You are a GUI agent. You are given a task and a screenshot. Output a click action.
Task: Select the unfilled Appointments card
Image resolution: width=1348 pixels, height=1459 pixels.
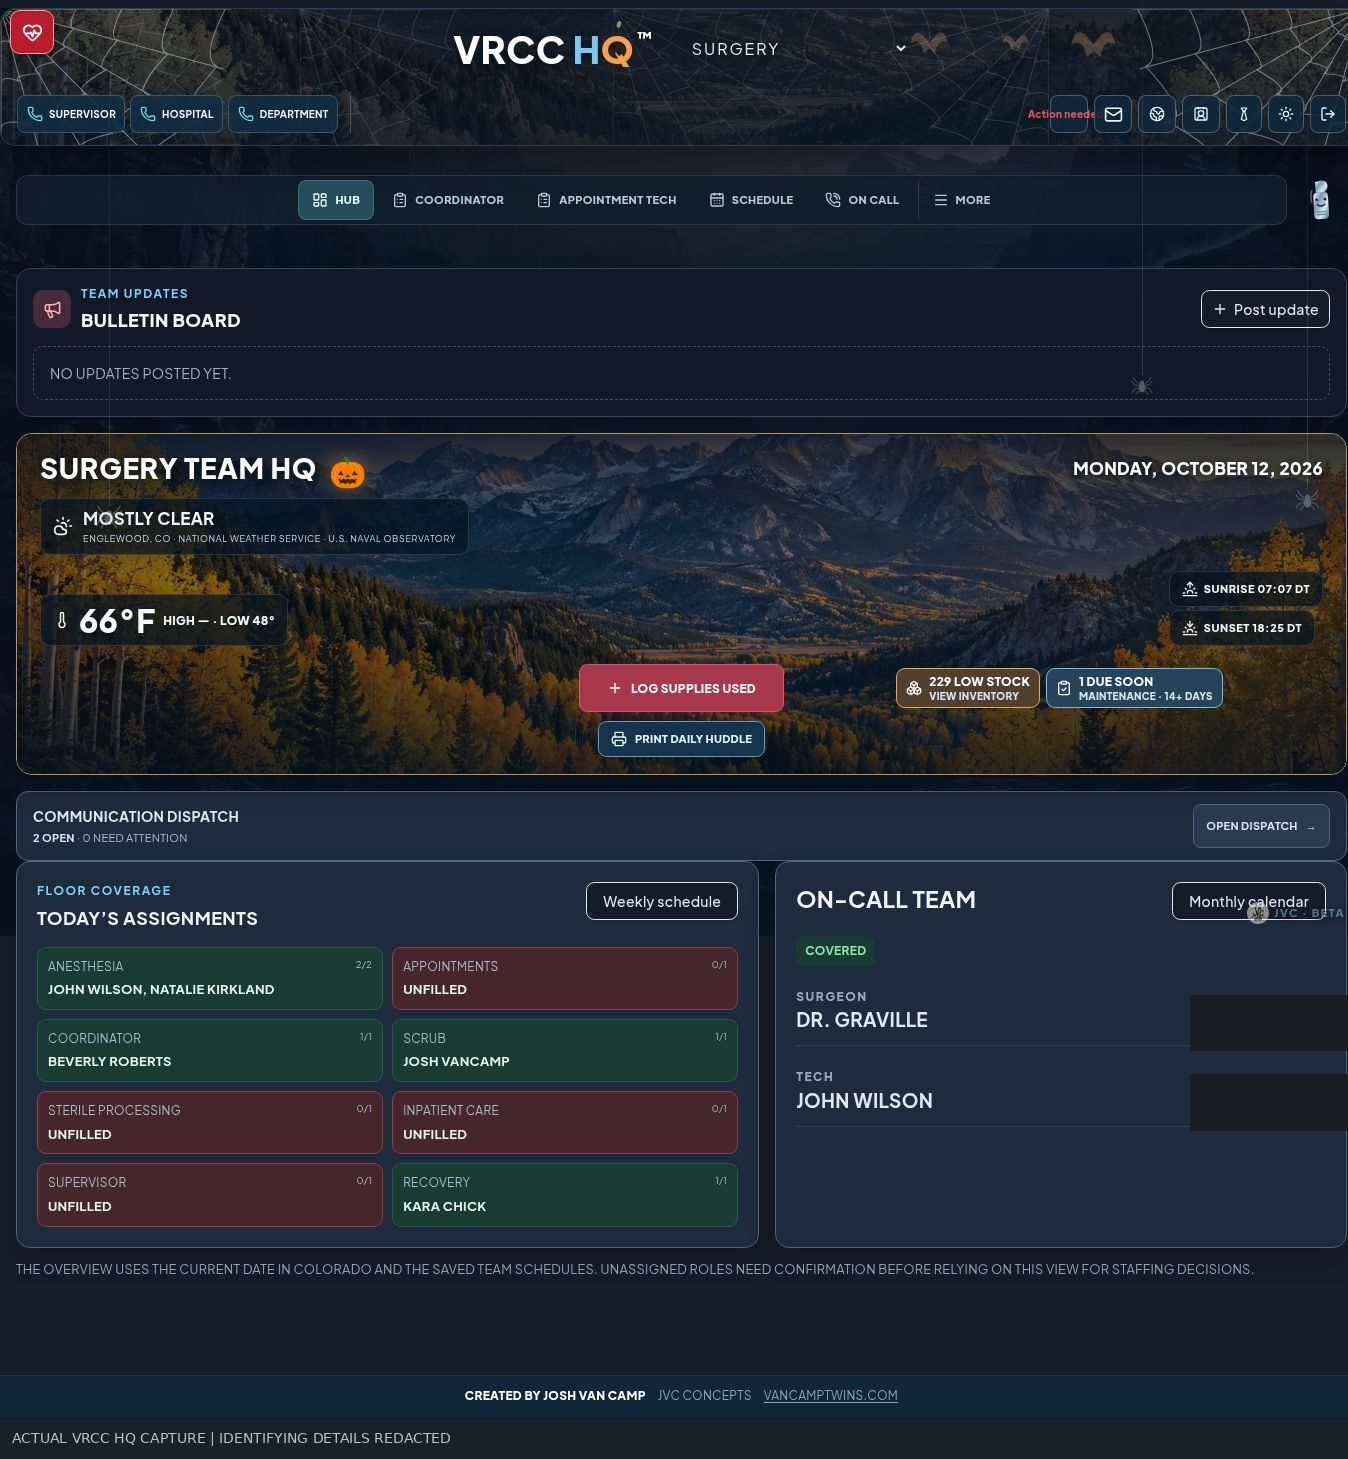click(565, 978)
